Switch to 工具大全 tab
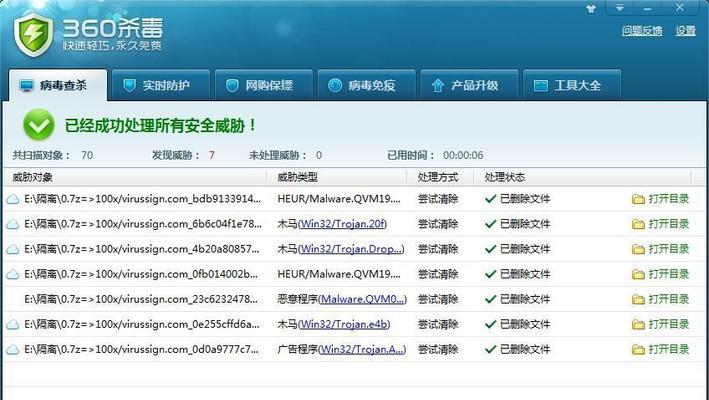 click(572, 85)
